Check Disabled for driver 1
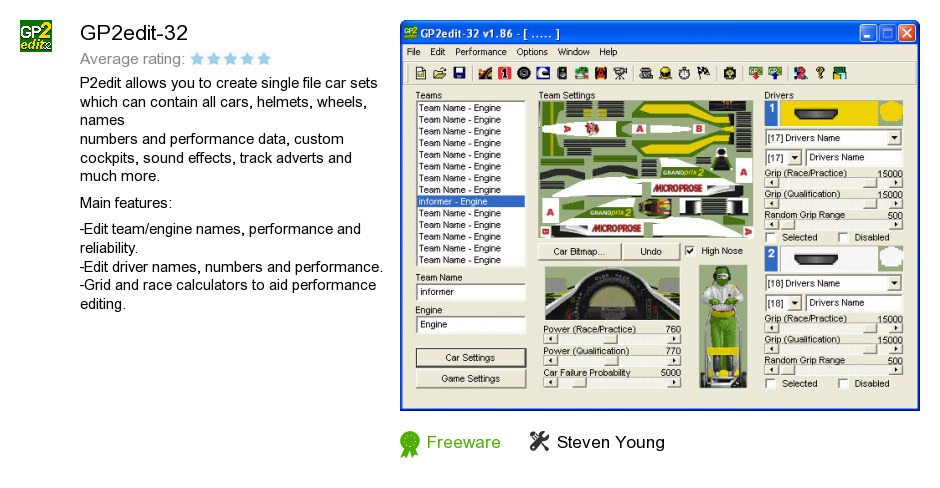Image resolution: width=940 pixels, height=488 pixels. (843, 237)
